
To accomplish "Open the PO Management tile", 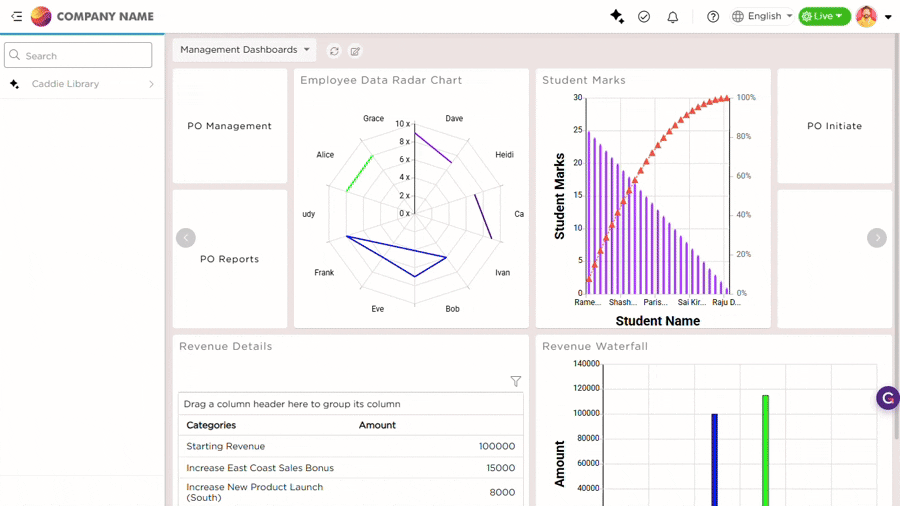I will pos(230,126).
